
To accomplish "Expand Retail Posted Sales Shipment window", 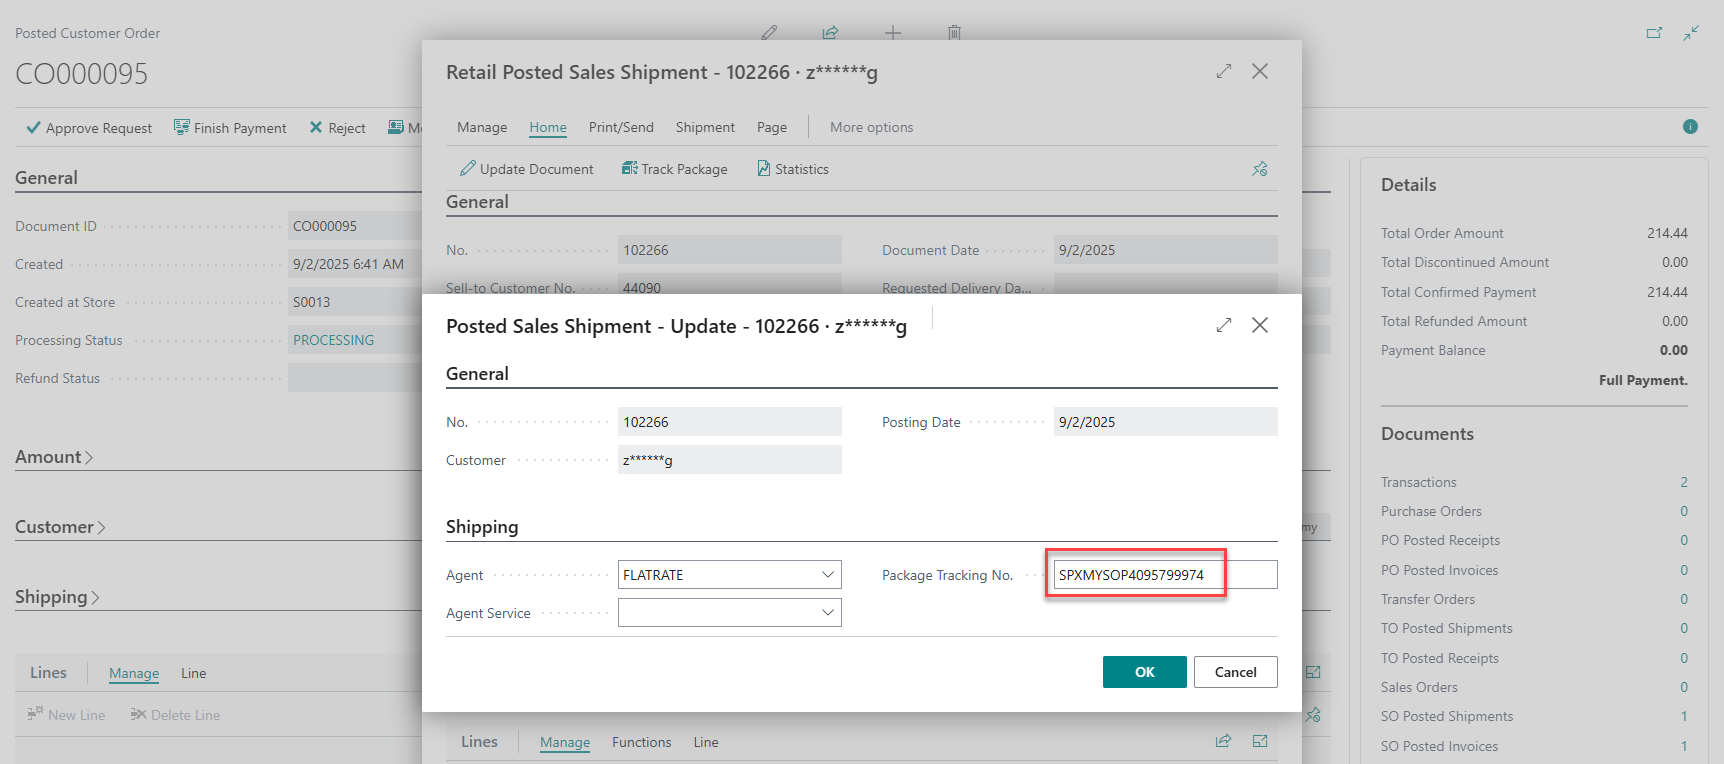I will (1223, 71).
